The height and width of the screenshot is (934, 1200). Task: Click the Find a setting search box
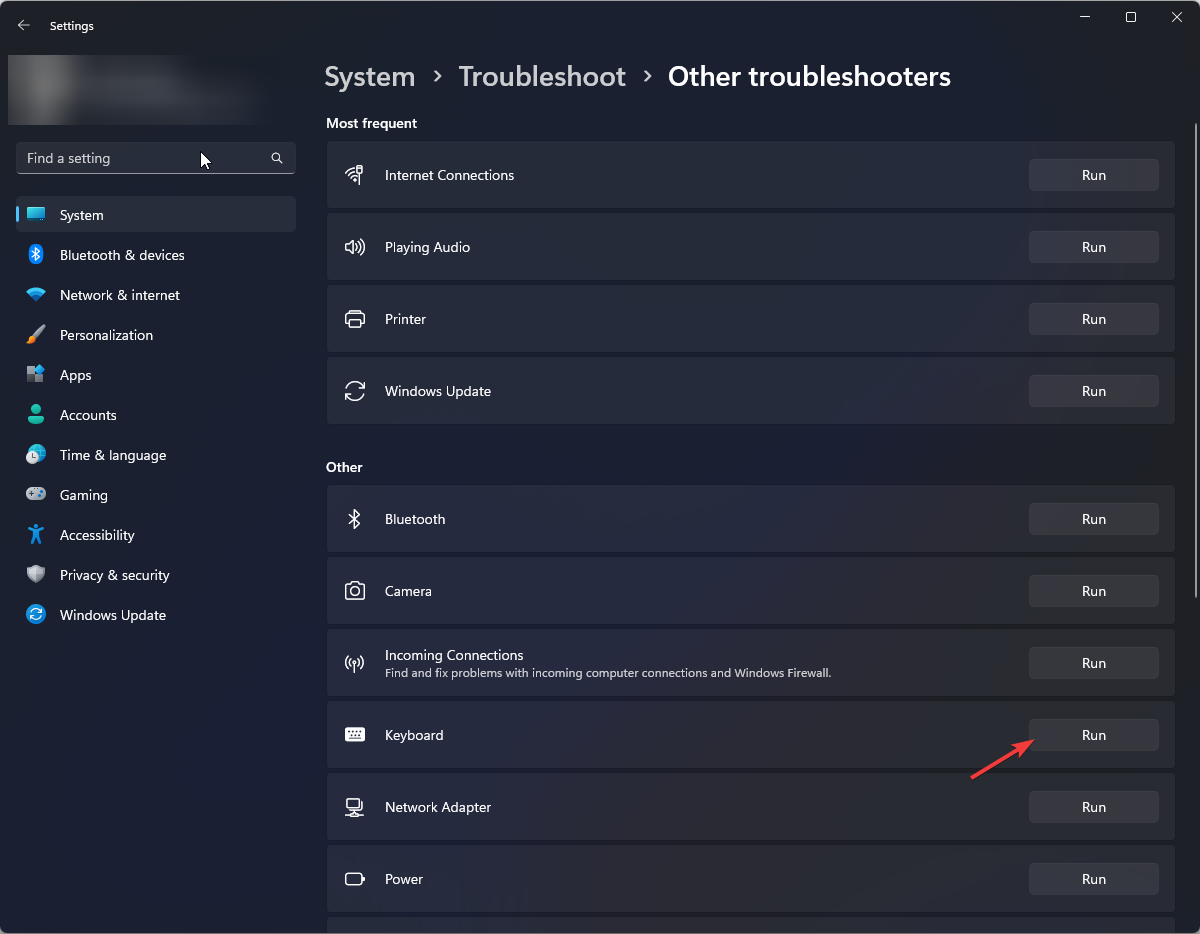(156, 158)
